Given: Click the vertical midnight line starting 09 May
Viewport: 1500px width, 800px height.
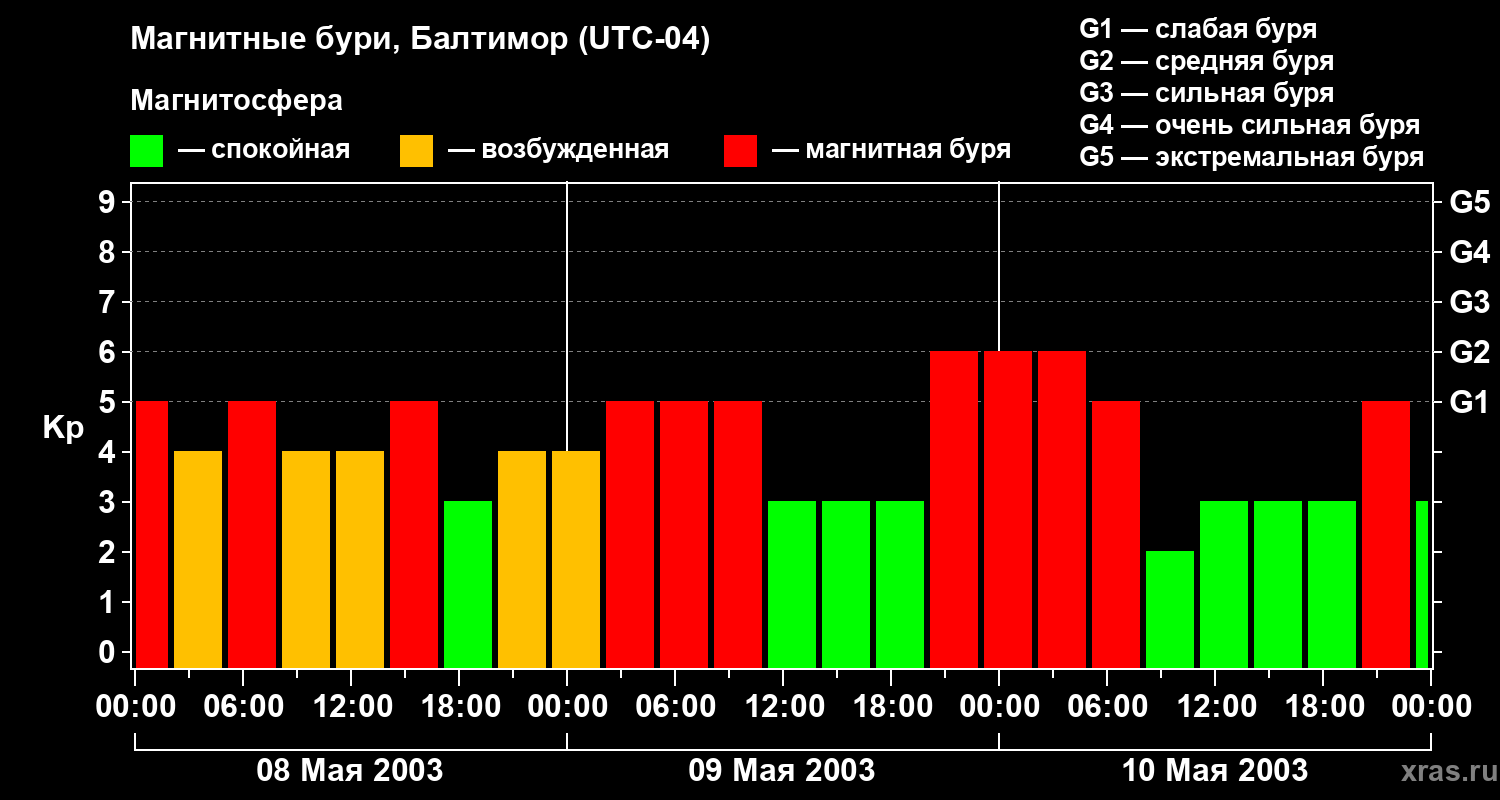Looking at the screenshot, I should click(567, 316).
